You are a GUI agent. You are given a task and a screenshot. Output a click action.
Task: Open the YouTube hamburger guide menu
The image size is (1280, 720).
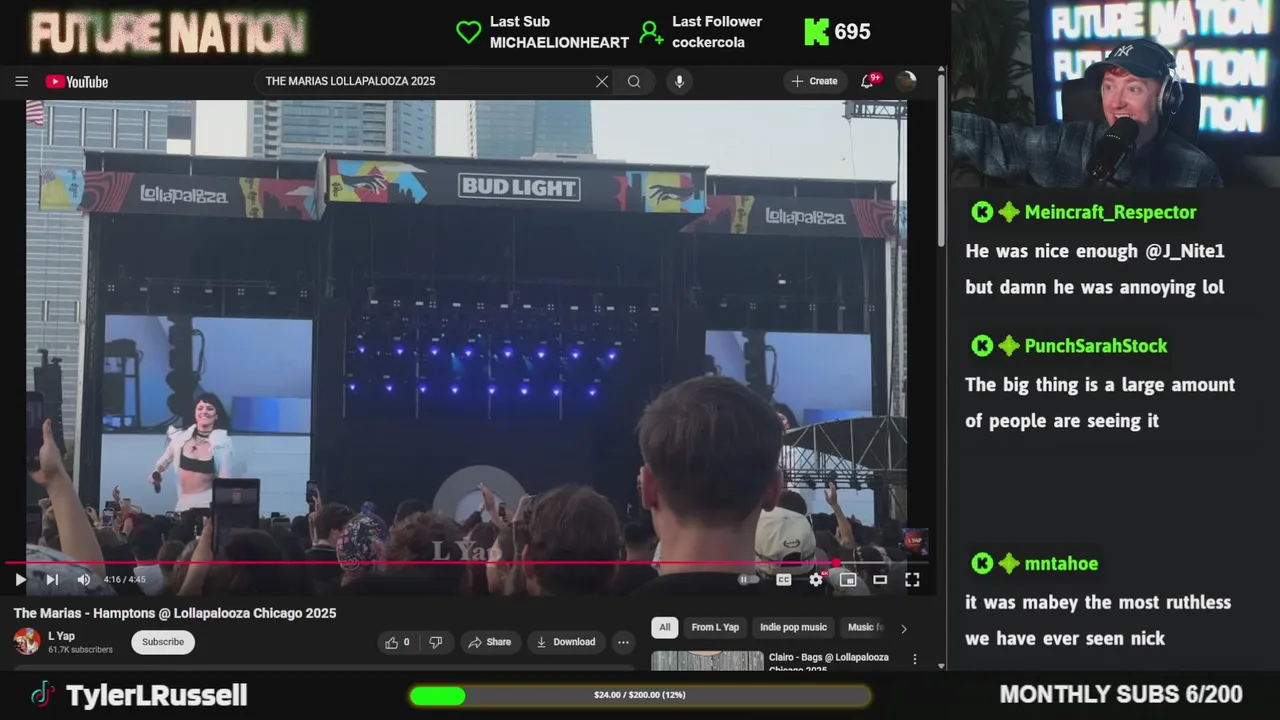point(21,82)
